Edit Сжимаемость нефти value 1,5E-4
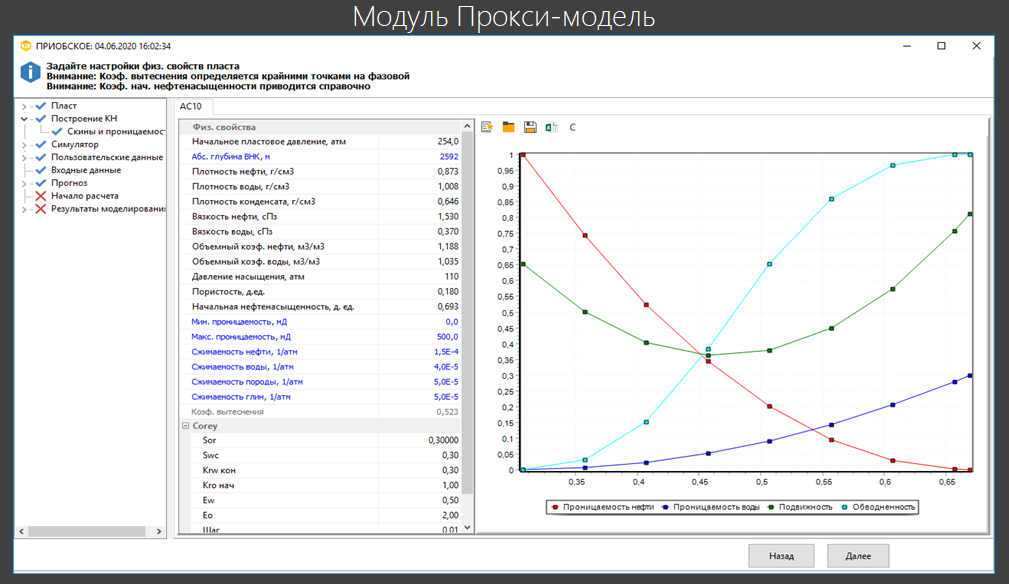 click(420, 352)
